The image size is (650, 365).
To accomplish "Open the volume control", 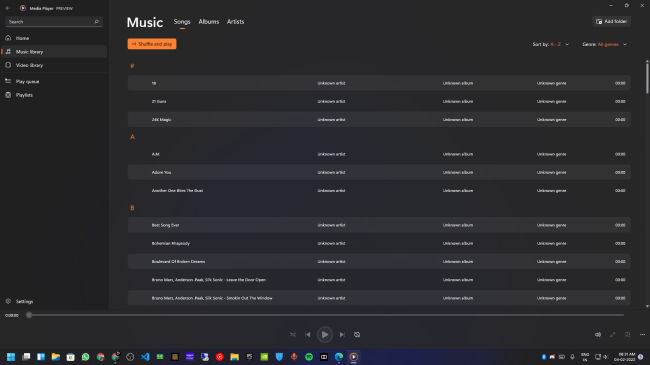I will coord(598,335).
